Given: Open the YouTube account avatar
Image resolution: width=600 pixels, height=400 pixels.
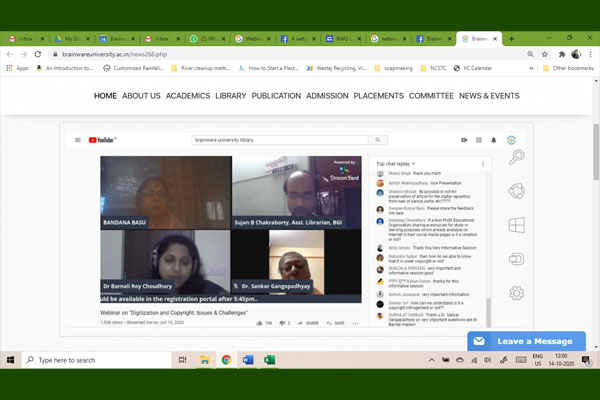Looking at the screenshot, I should pos(511,140).
